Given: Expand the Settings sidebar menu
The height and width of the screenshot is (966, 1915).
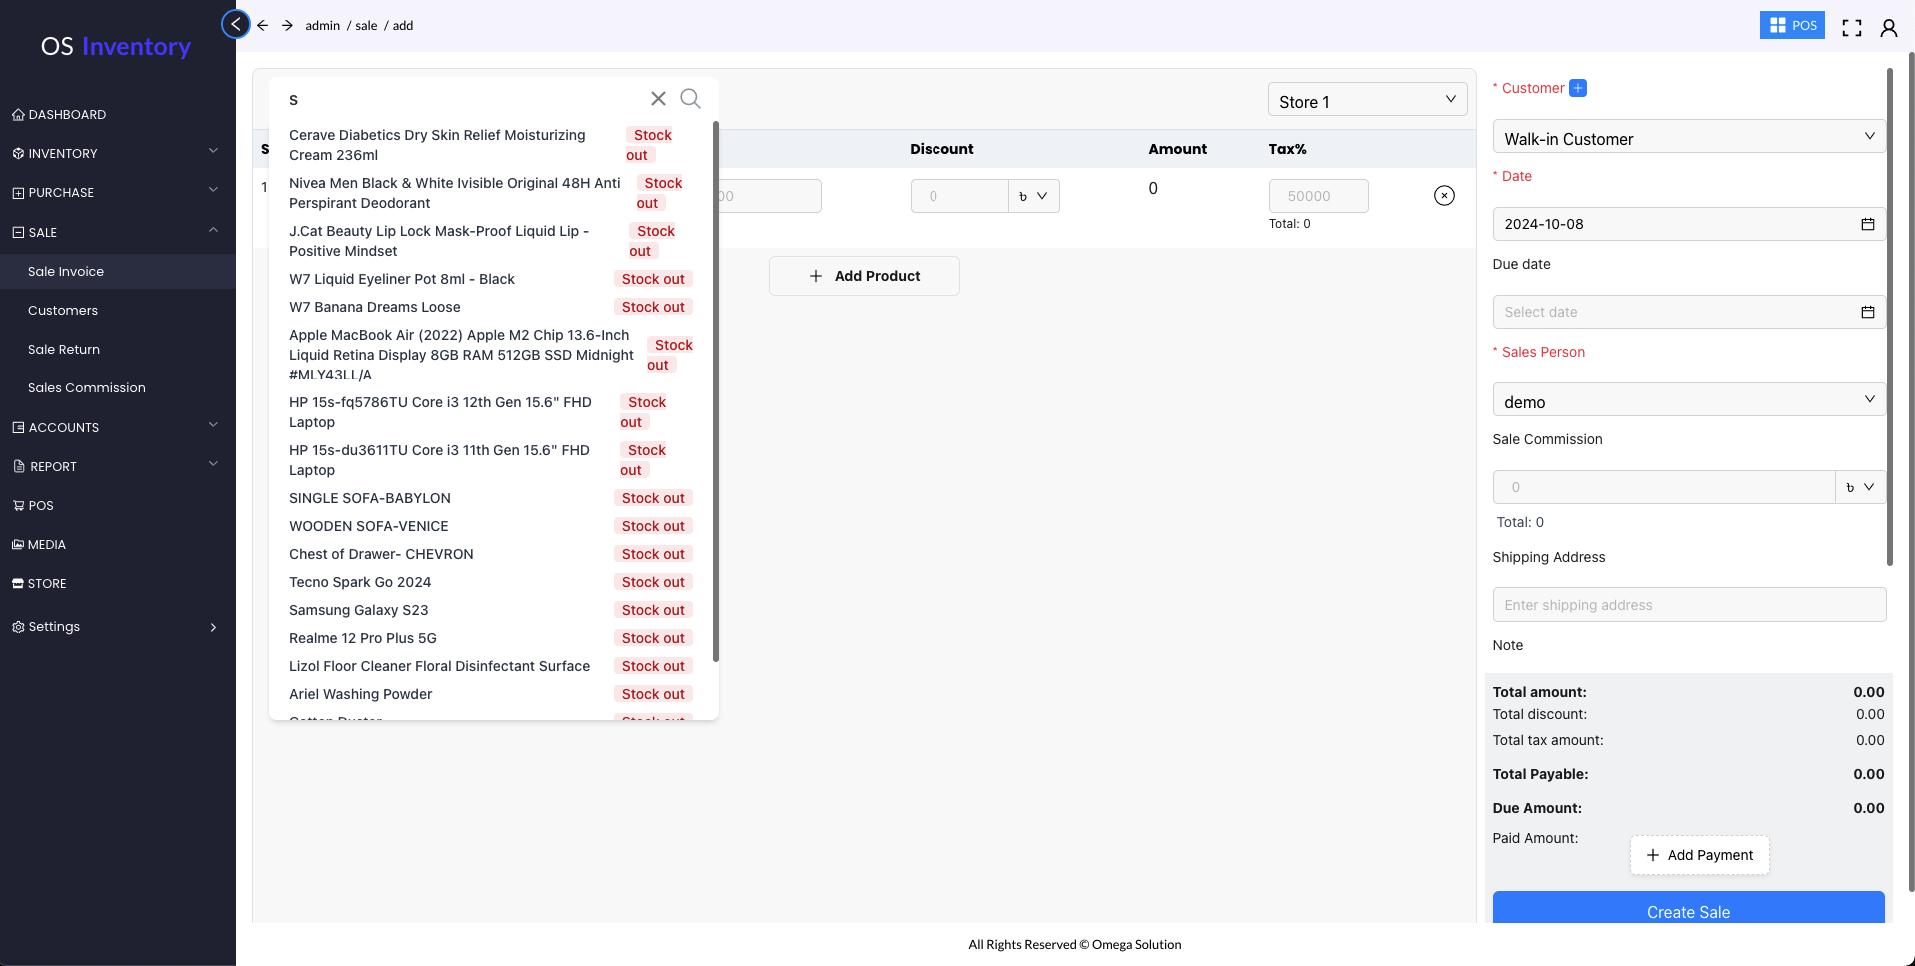Looking at the screenshot, I should 116,627.
